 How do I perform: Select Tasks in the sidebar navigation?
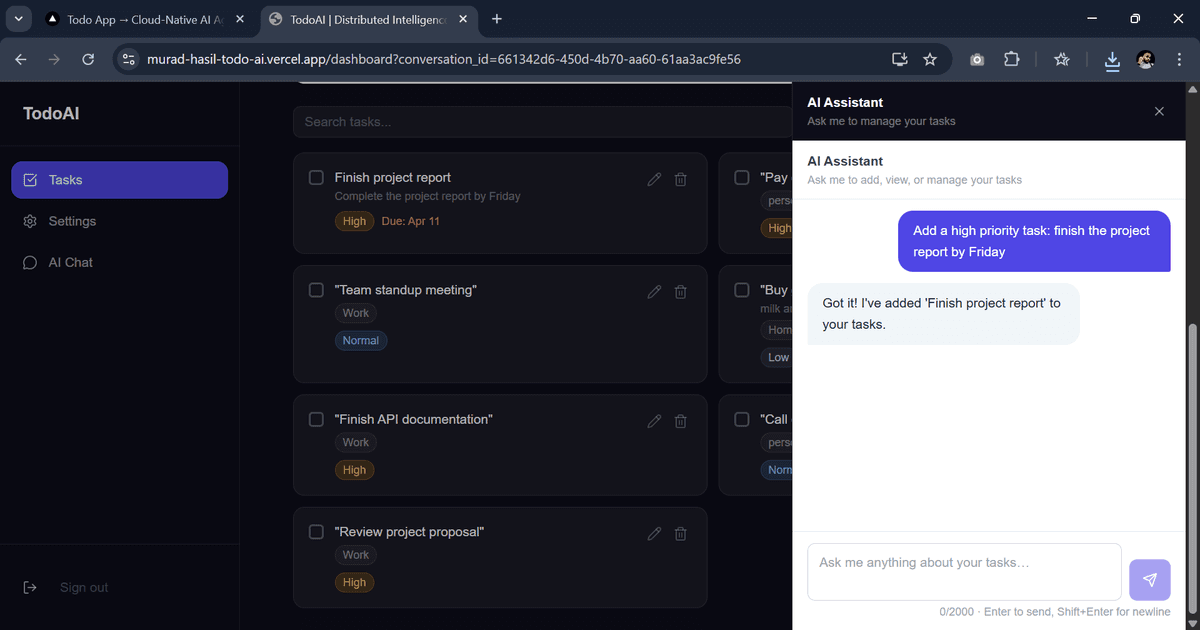(64, 180)
